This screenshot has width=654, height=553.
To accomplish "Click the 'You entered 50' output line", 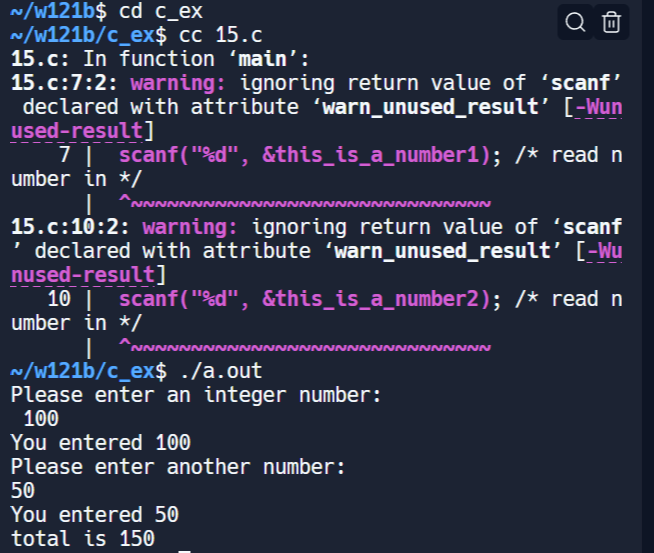I will point(95,515).
